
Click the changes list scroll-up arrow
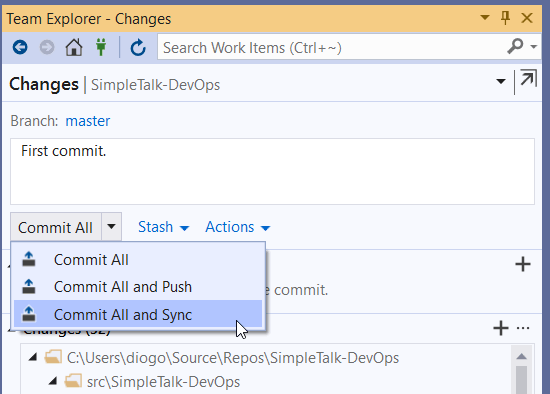pos(522,356)
